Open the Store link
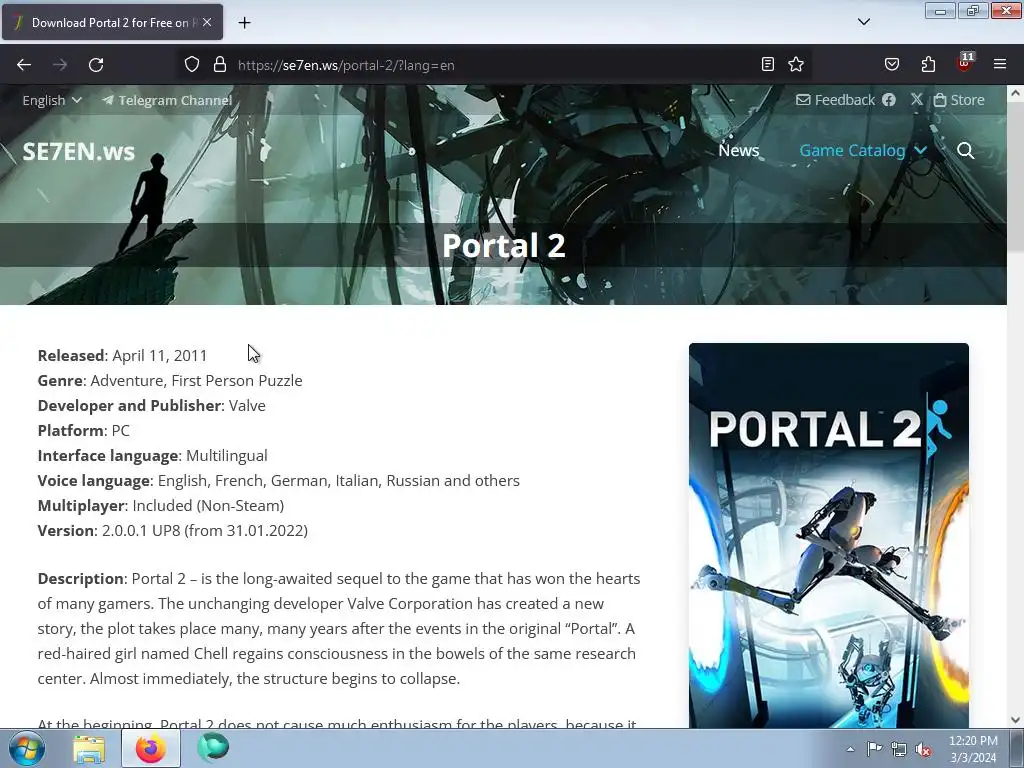Screen dimensions: 1024x768 [959, 100]
